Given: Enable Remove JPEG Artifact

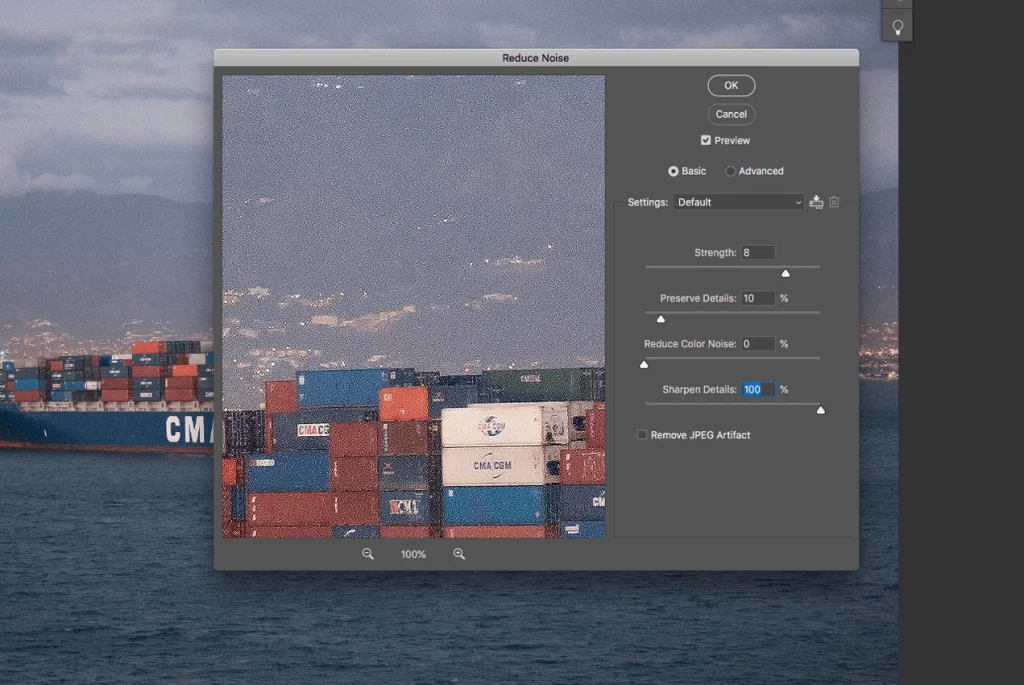Looking at the screenshot, I should coord(642,435).
